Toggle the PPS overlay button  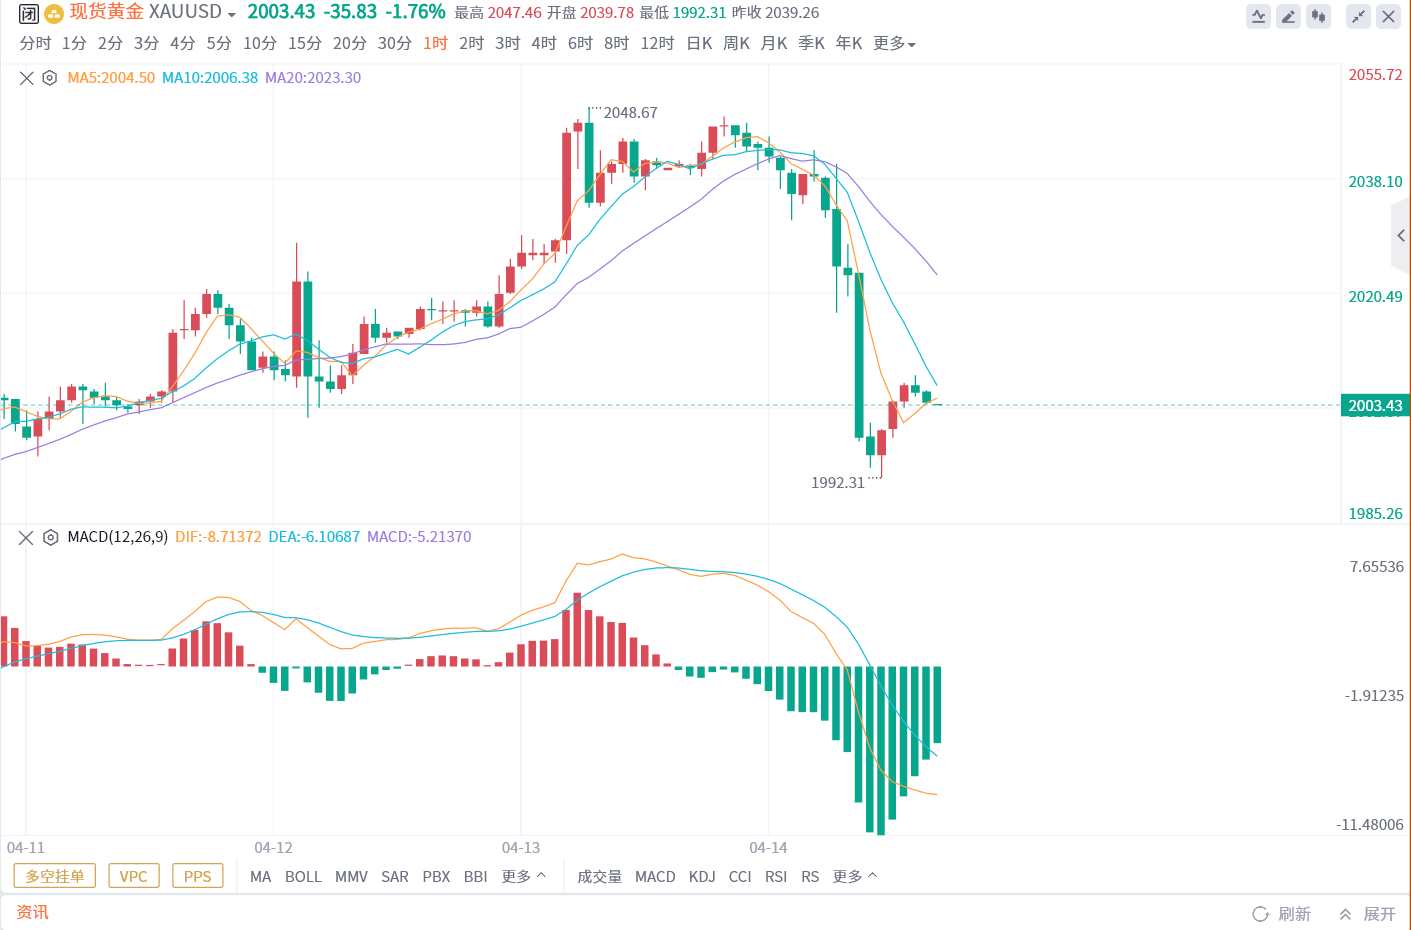click(x=197, y=876)
